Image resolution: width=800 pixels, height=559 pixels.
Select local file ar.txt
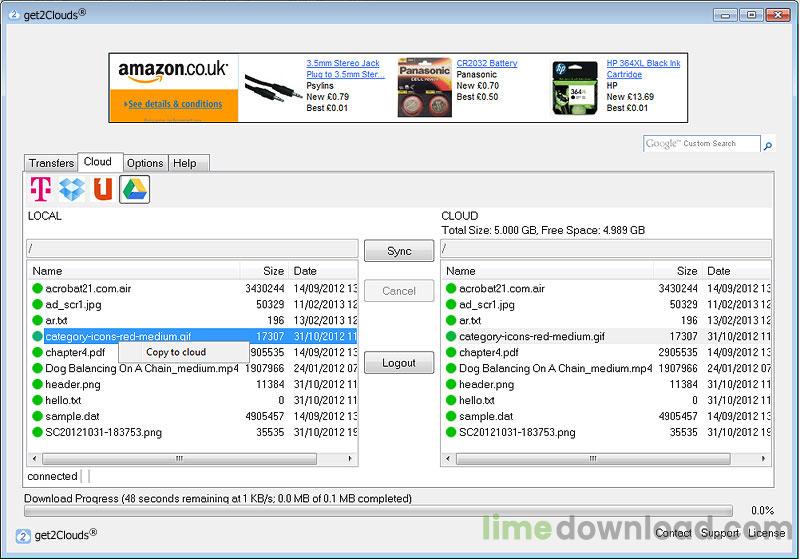coord(56,320)
